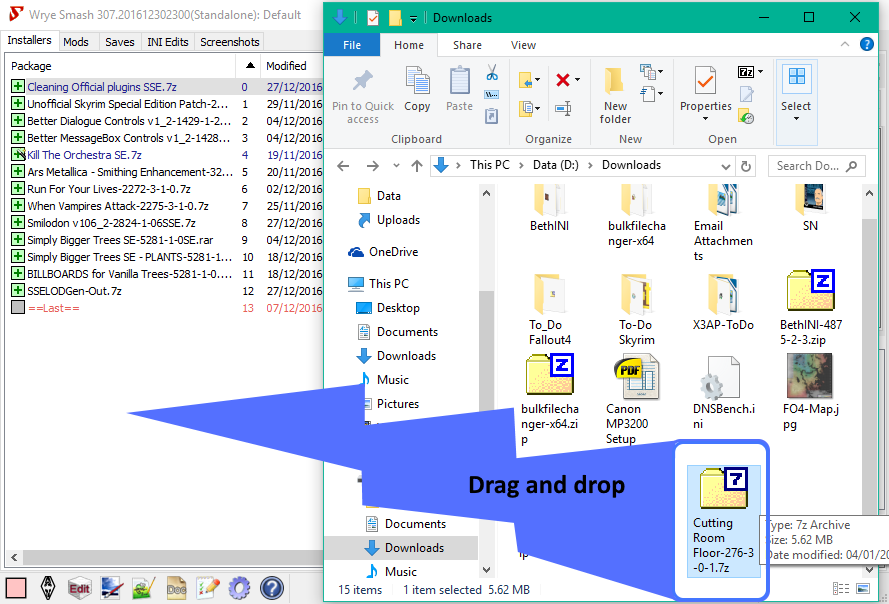The height and width of the screenshot is (604, 889).
Task: Open the Doc Browser icon
Action: (x=176, y=588)
